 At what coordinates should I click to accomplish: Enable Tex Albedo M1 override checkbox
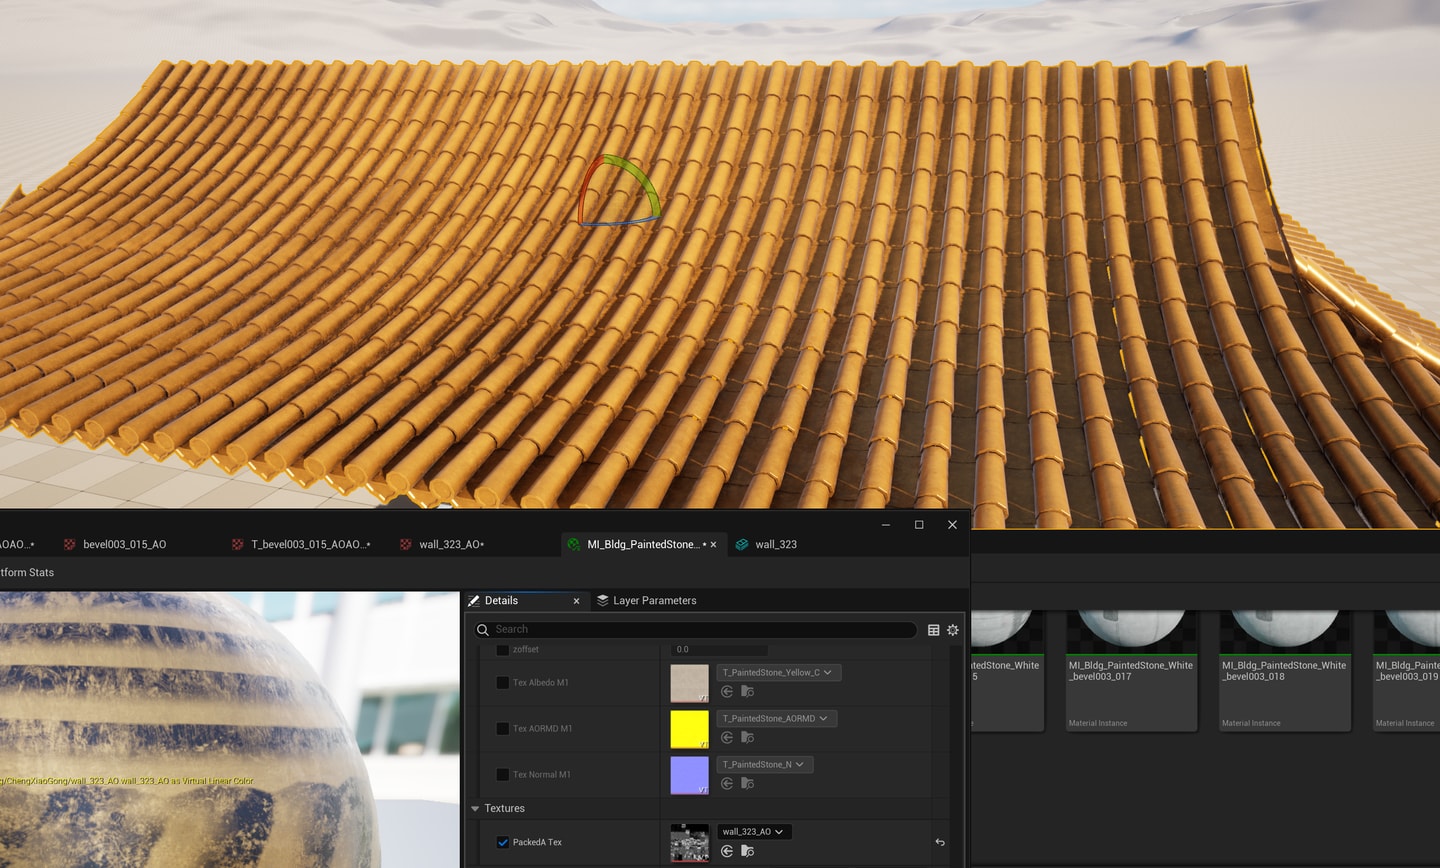[x=503, y=683]
